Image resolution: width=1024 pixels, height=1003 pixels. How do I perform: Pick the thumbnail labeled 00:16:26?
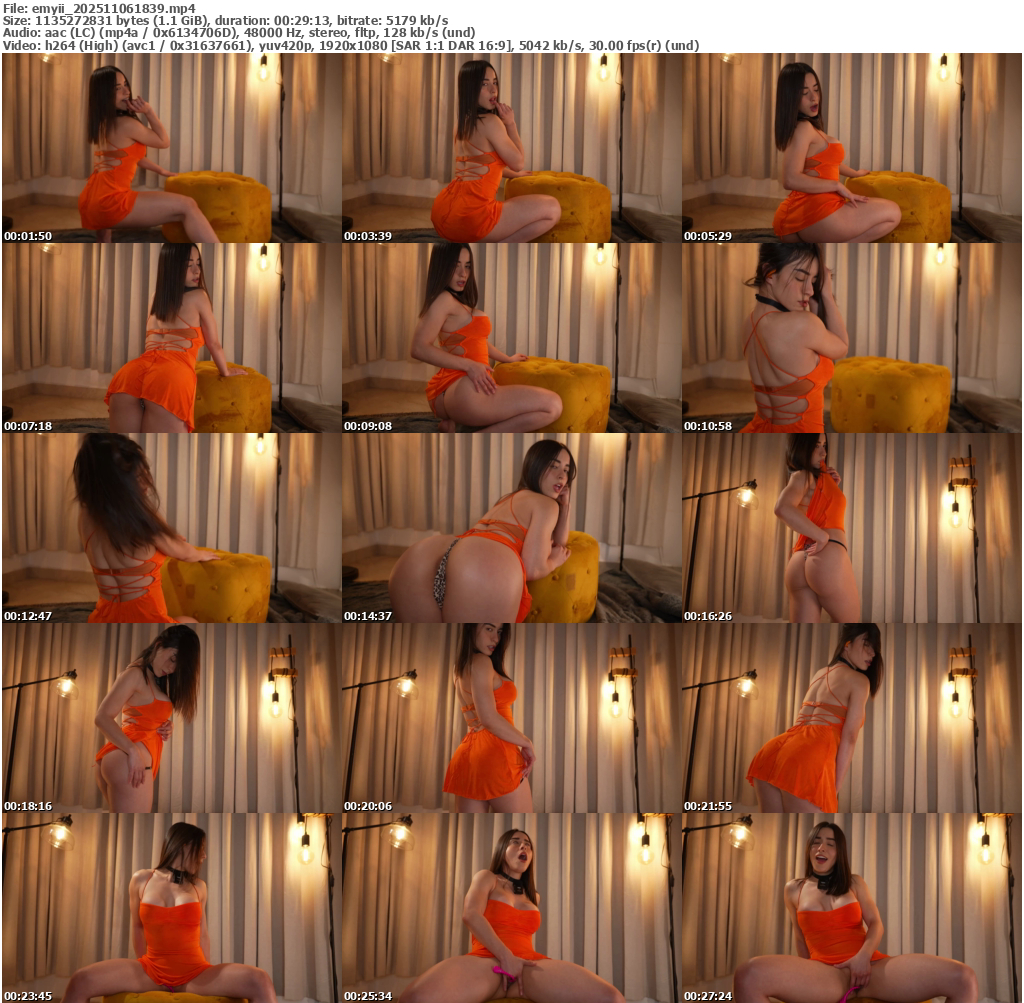pos(852,528)
